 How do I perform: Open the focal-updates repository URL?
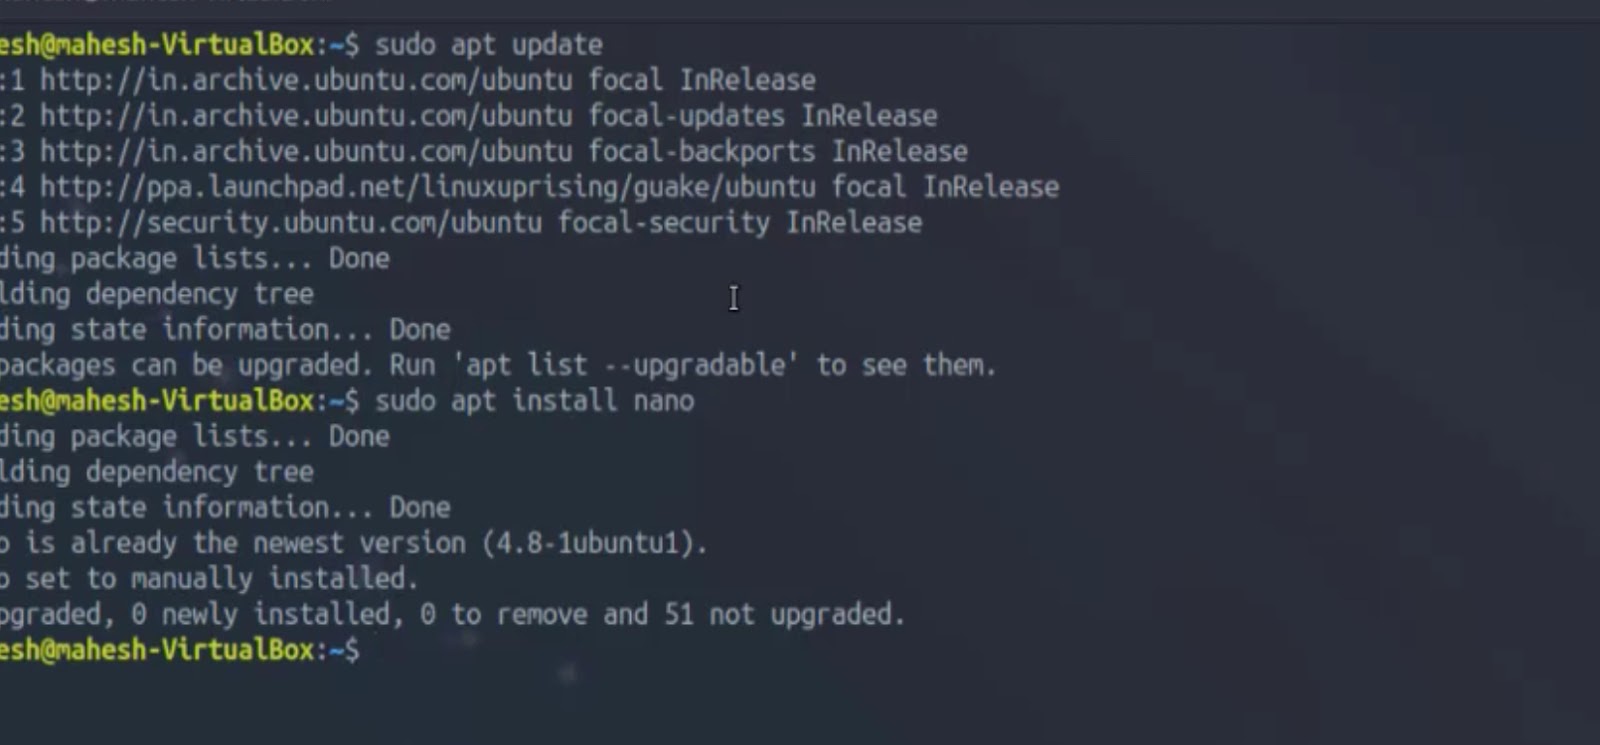point(306,116)
